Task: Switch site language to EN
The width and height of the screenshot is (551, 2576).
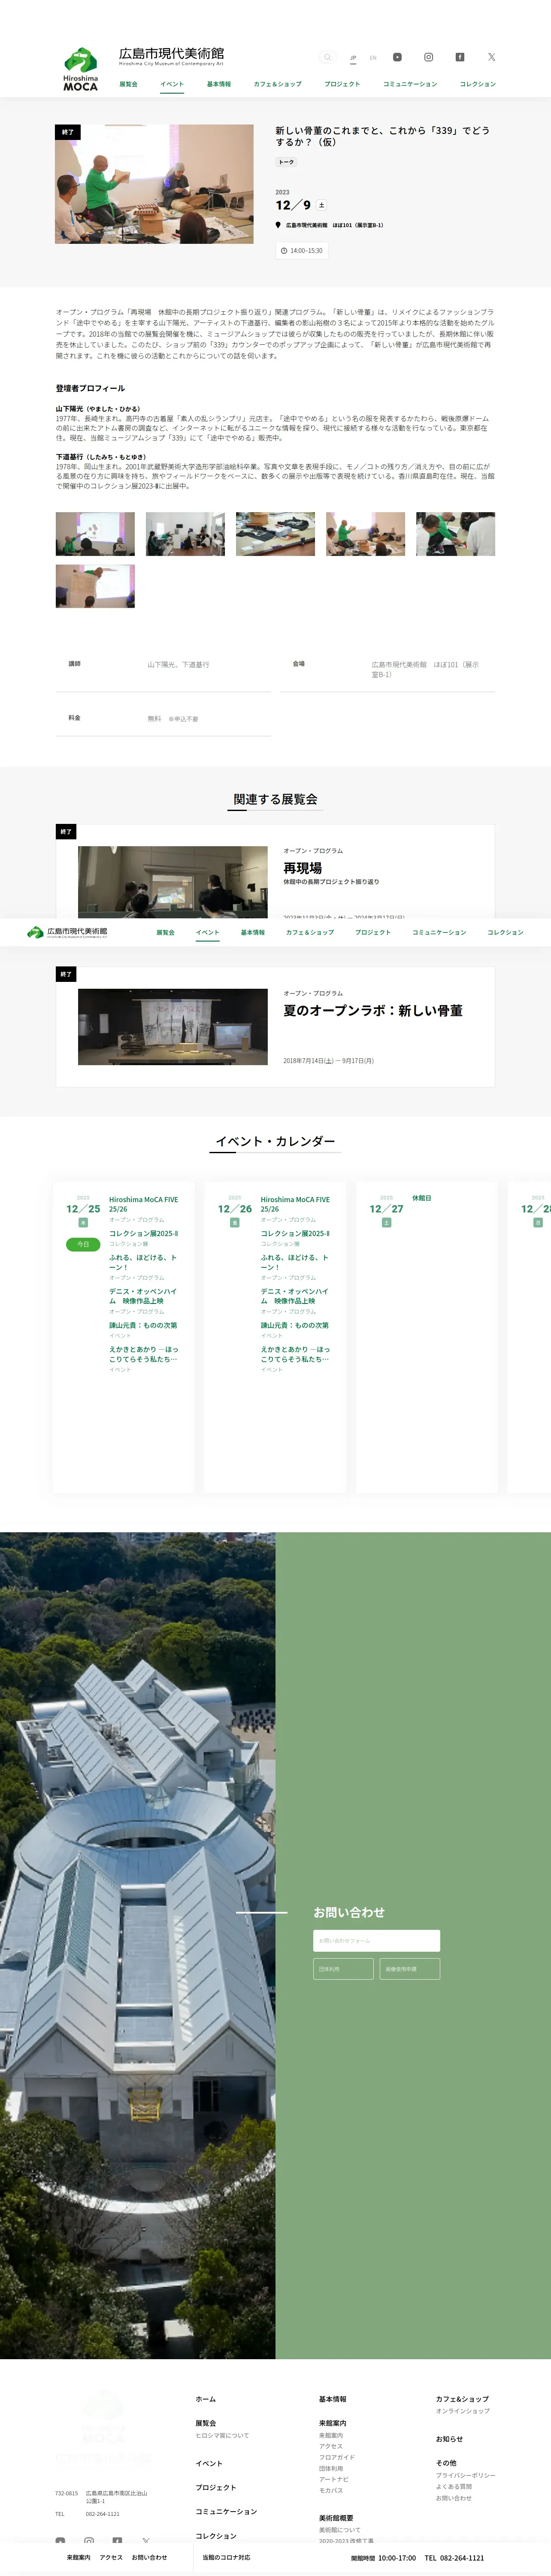Action: [x=373, y=58]
